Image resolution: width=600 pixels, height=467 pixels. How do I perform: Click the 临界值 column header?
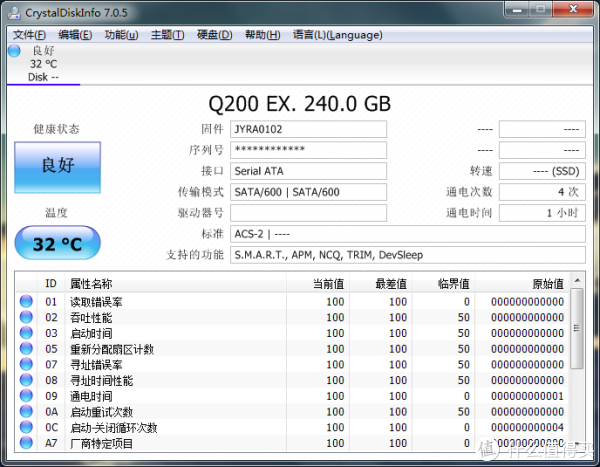[x=443, y=284]
